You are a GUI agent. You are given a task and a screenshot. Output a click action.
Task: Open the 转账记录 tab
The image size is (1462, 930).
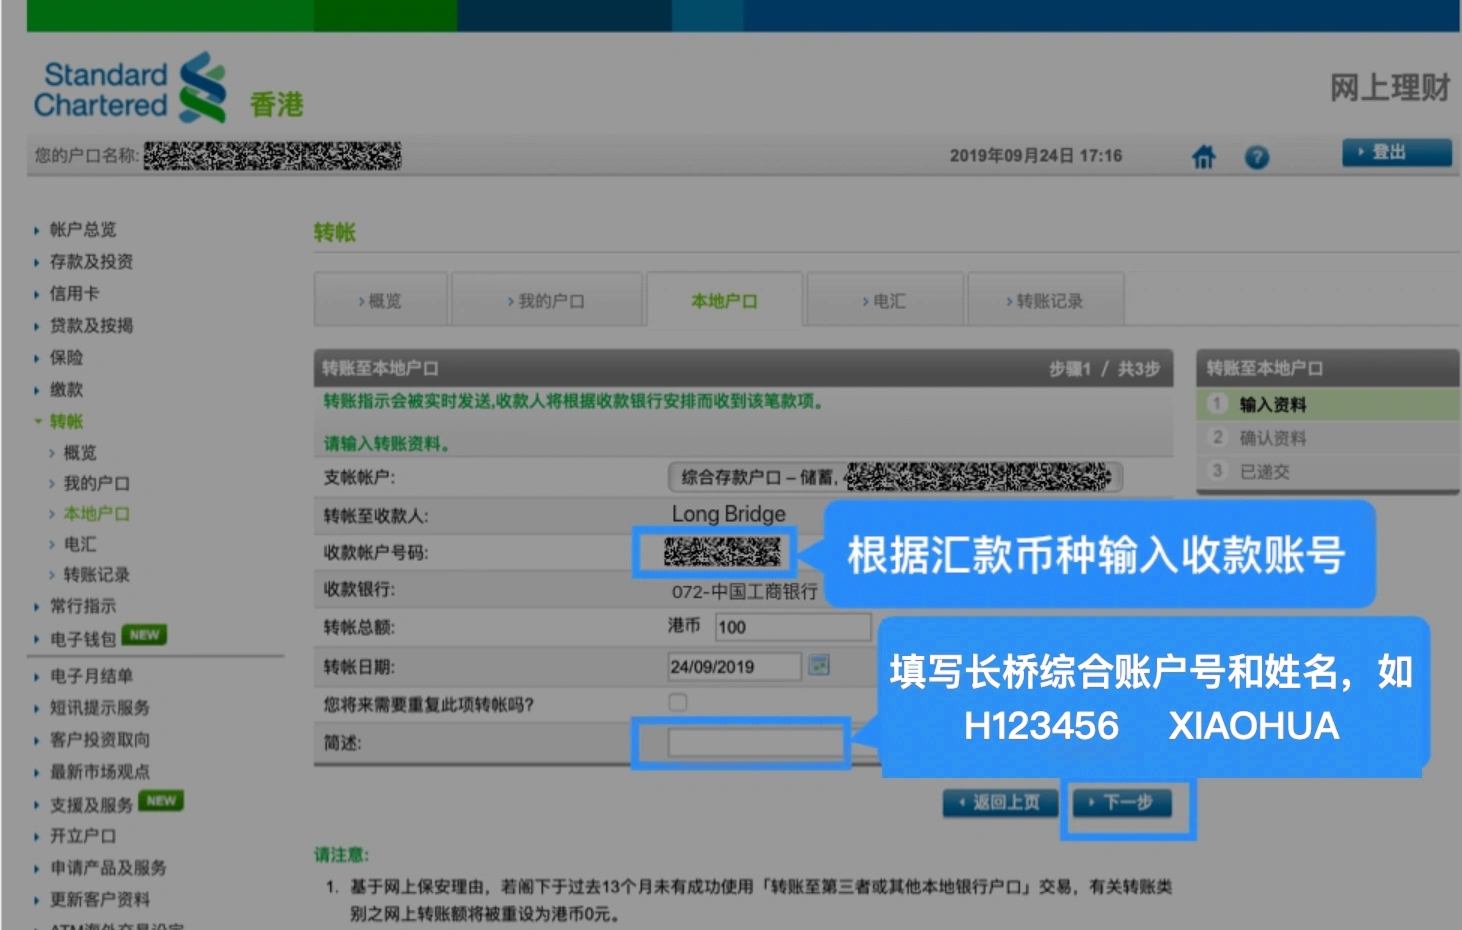[x=1045, y=300]
